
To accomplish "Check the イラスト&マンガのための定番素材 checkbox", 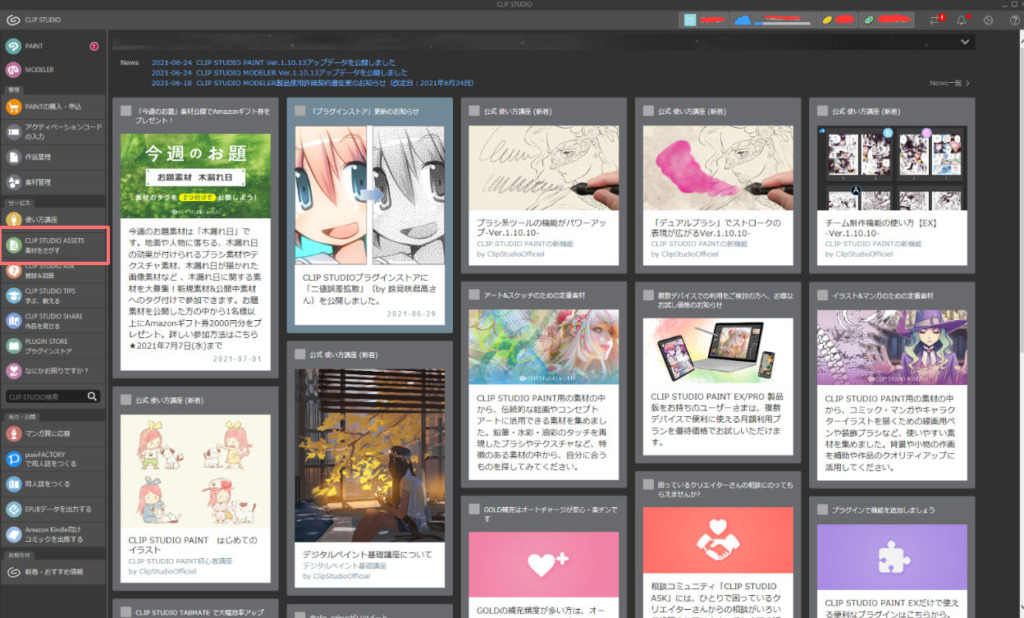I will click(822, 295).
